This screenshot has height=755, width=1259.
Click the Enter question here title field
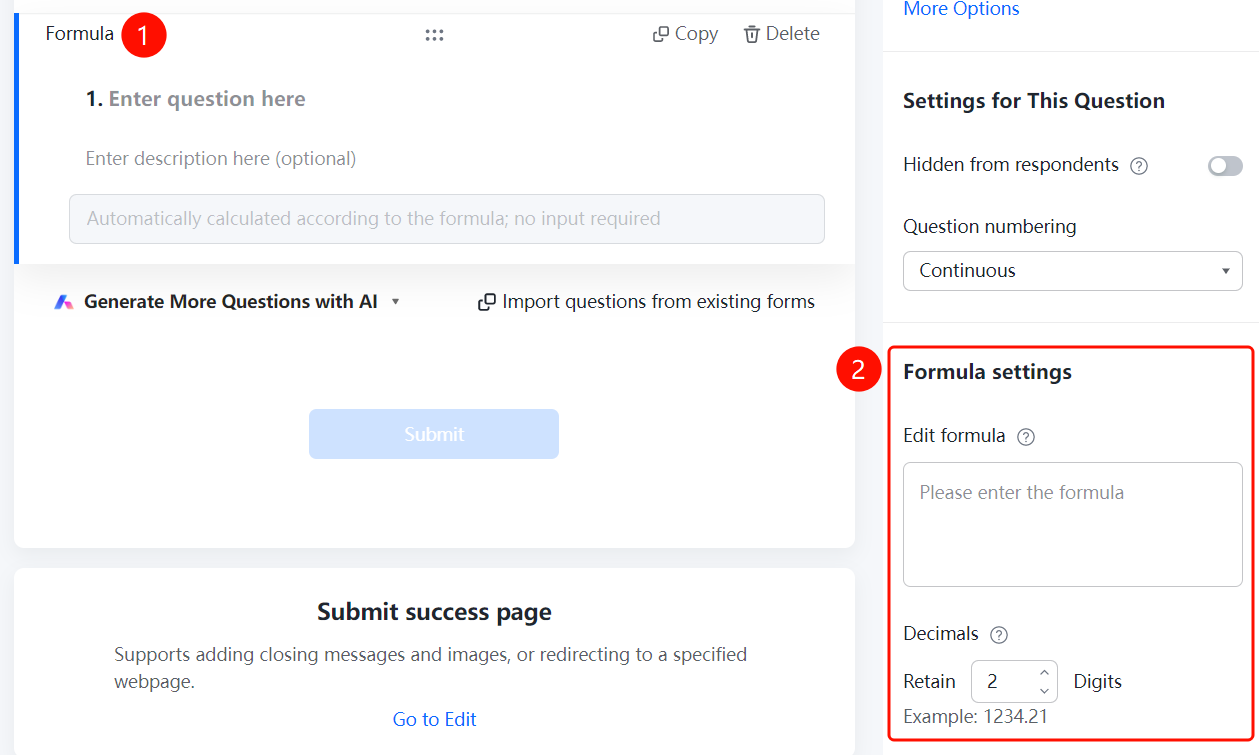(x=207, y=99)
